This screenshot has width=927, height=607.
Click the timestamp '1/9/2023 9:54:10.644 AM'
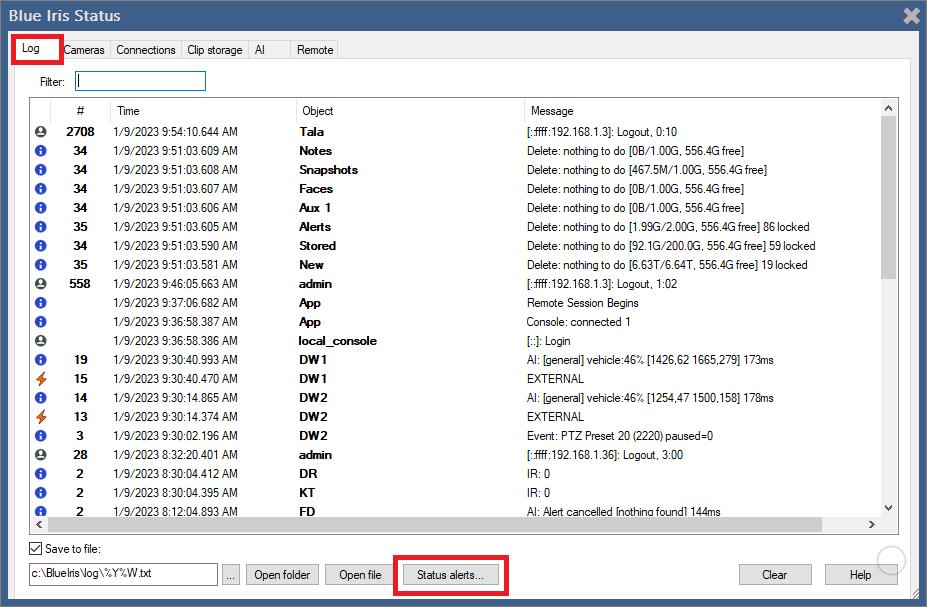(x=175, y=132)
